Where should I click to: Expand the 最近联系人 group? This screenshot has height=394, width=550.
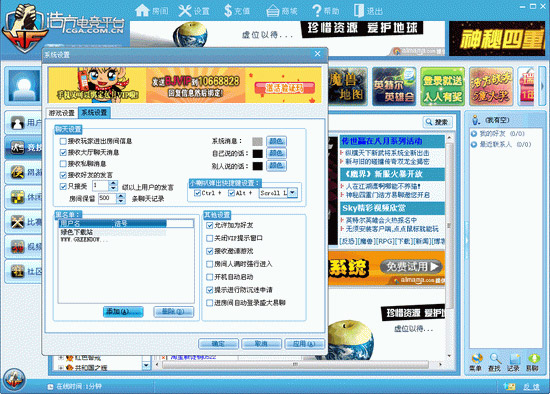tap(474, 144)
